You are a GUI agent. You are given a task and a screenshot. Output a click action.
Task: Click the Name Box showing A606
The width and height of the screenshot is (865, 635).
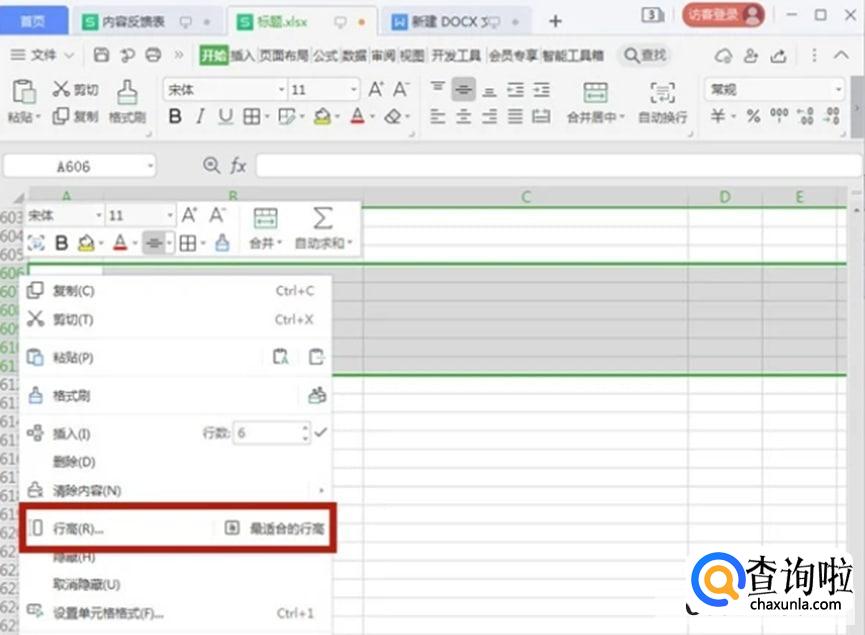coord(70,165)
